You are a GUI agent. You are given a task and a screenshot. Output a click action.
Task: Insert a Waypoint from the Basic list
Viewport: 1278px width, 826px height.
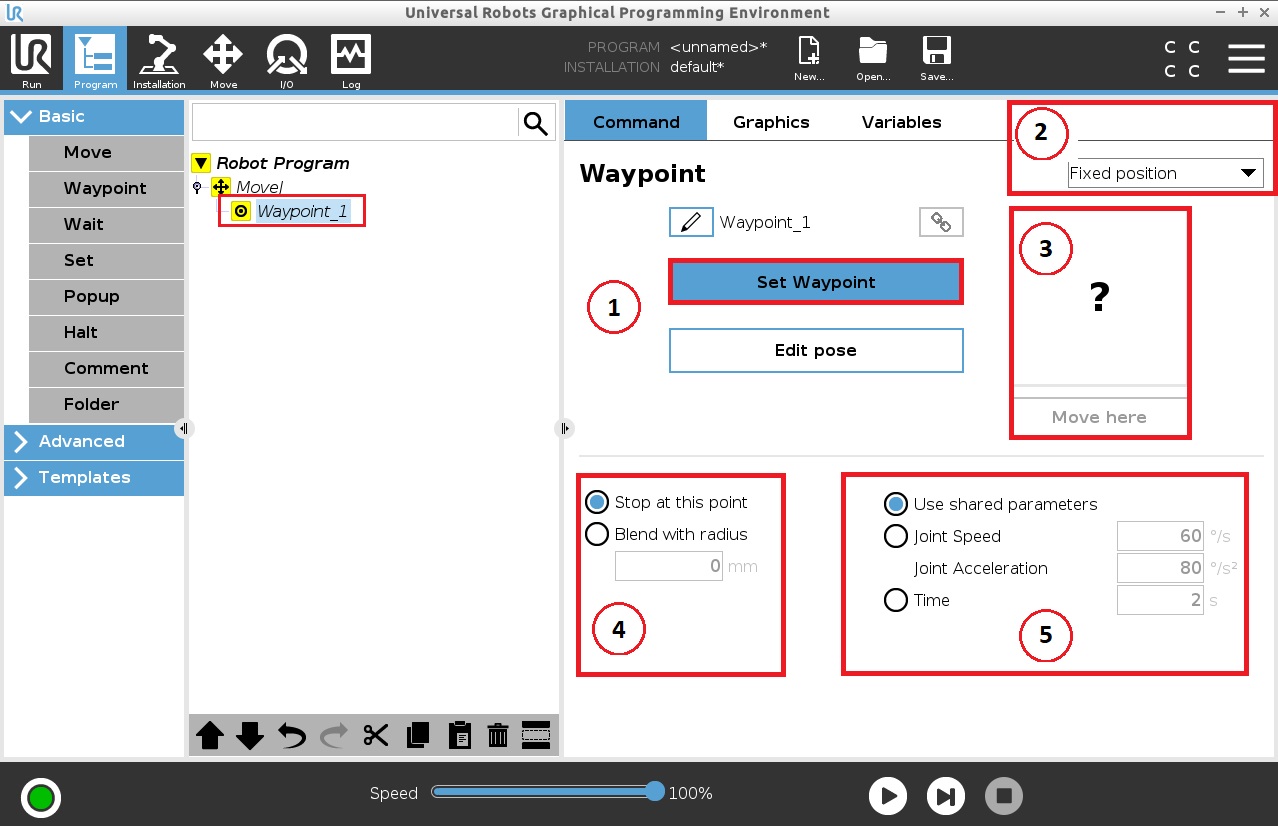(106, 188)
